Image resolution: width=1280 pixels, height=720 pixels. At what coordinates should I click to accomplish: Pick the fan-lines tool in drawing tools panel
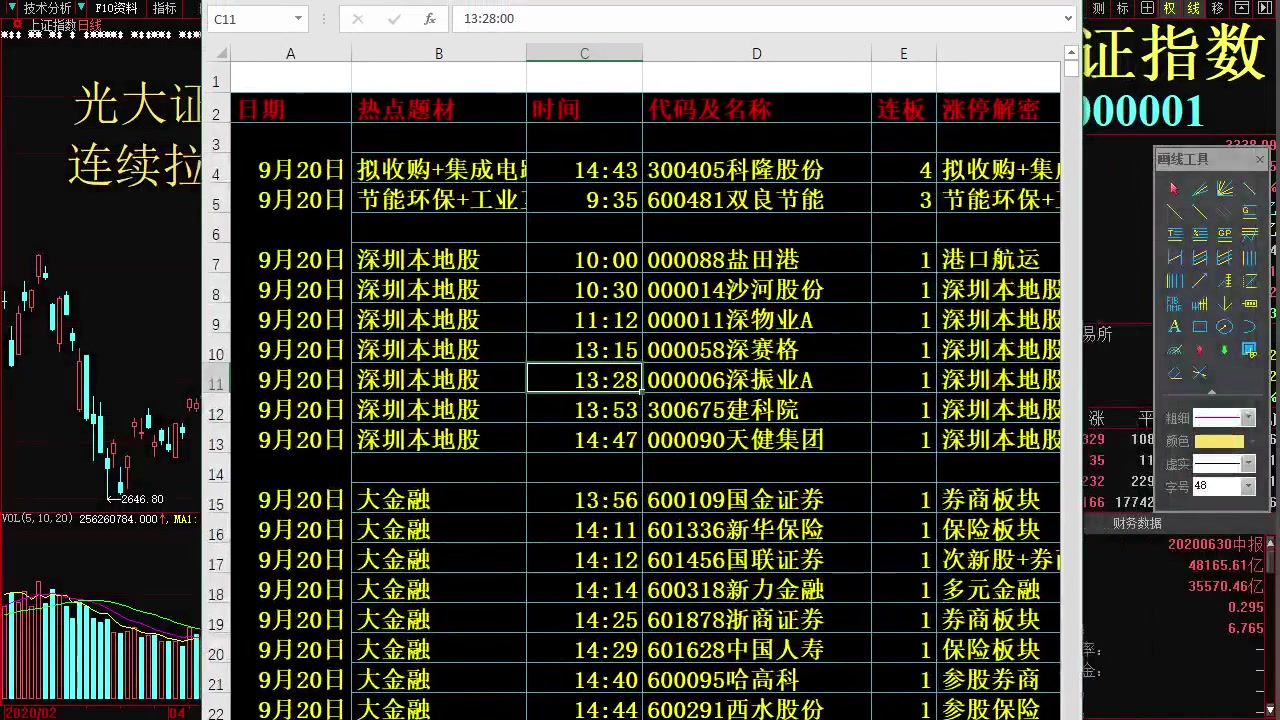[1224, 188]
